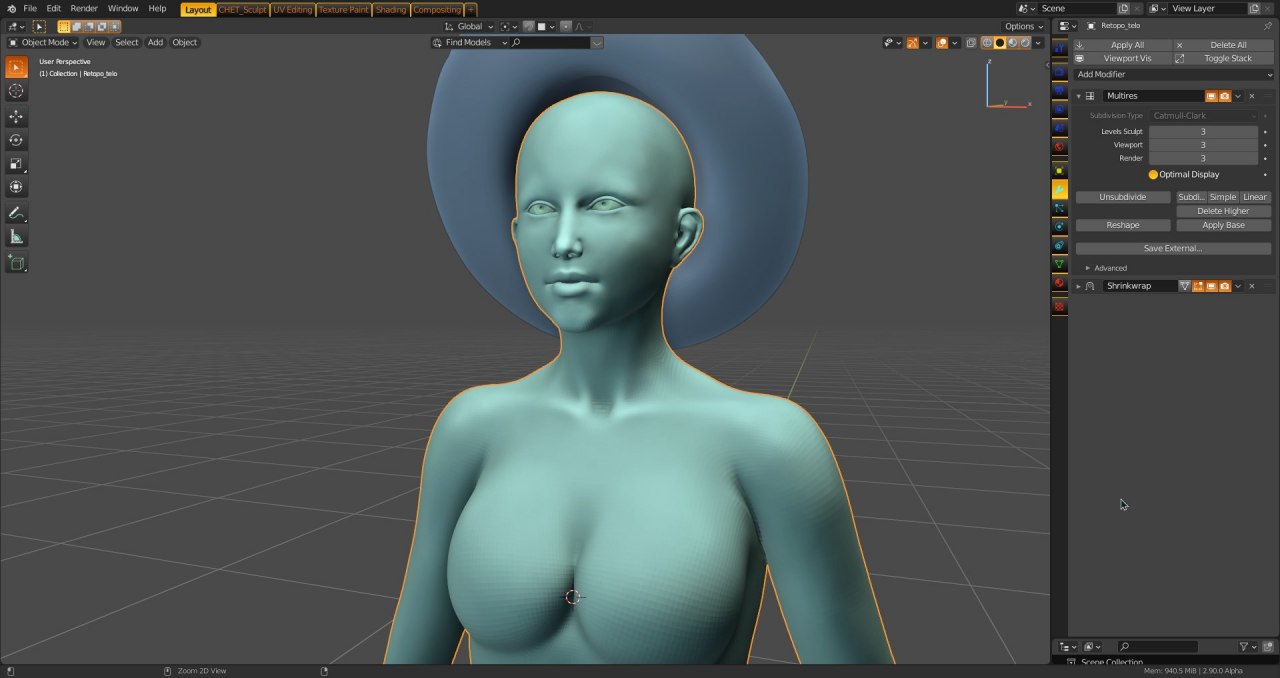Select the Rotate tool
1280x678 pixels.
[x=16, y=141]
